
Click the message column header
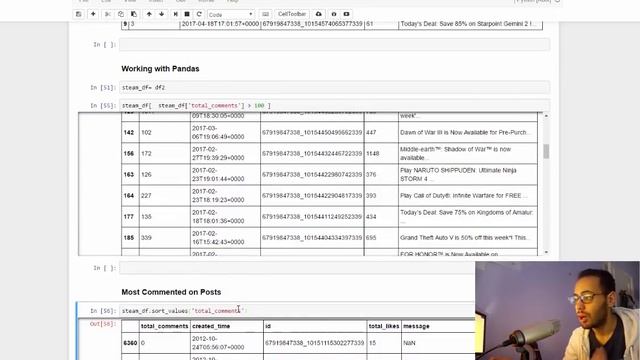click(416, 326)
